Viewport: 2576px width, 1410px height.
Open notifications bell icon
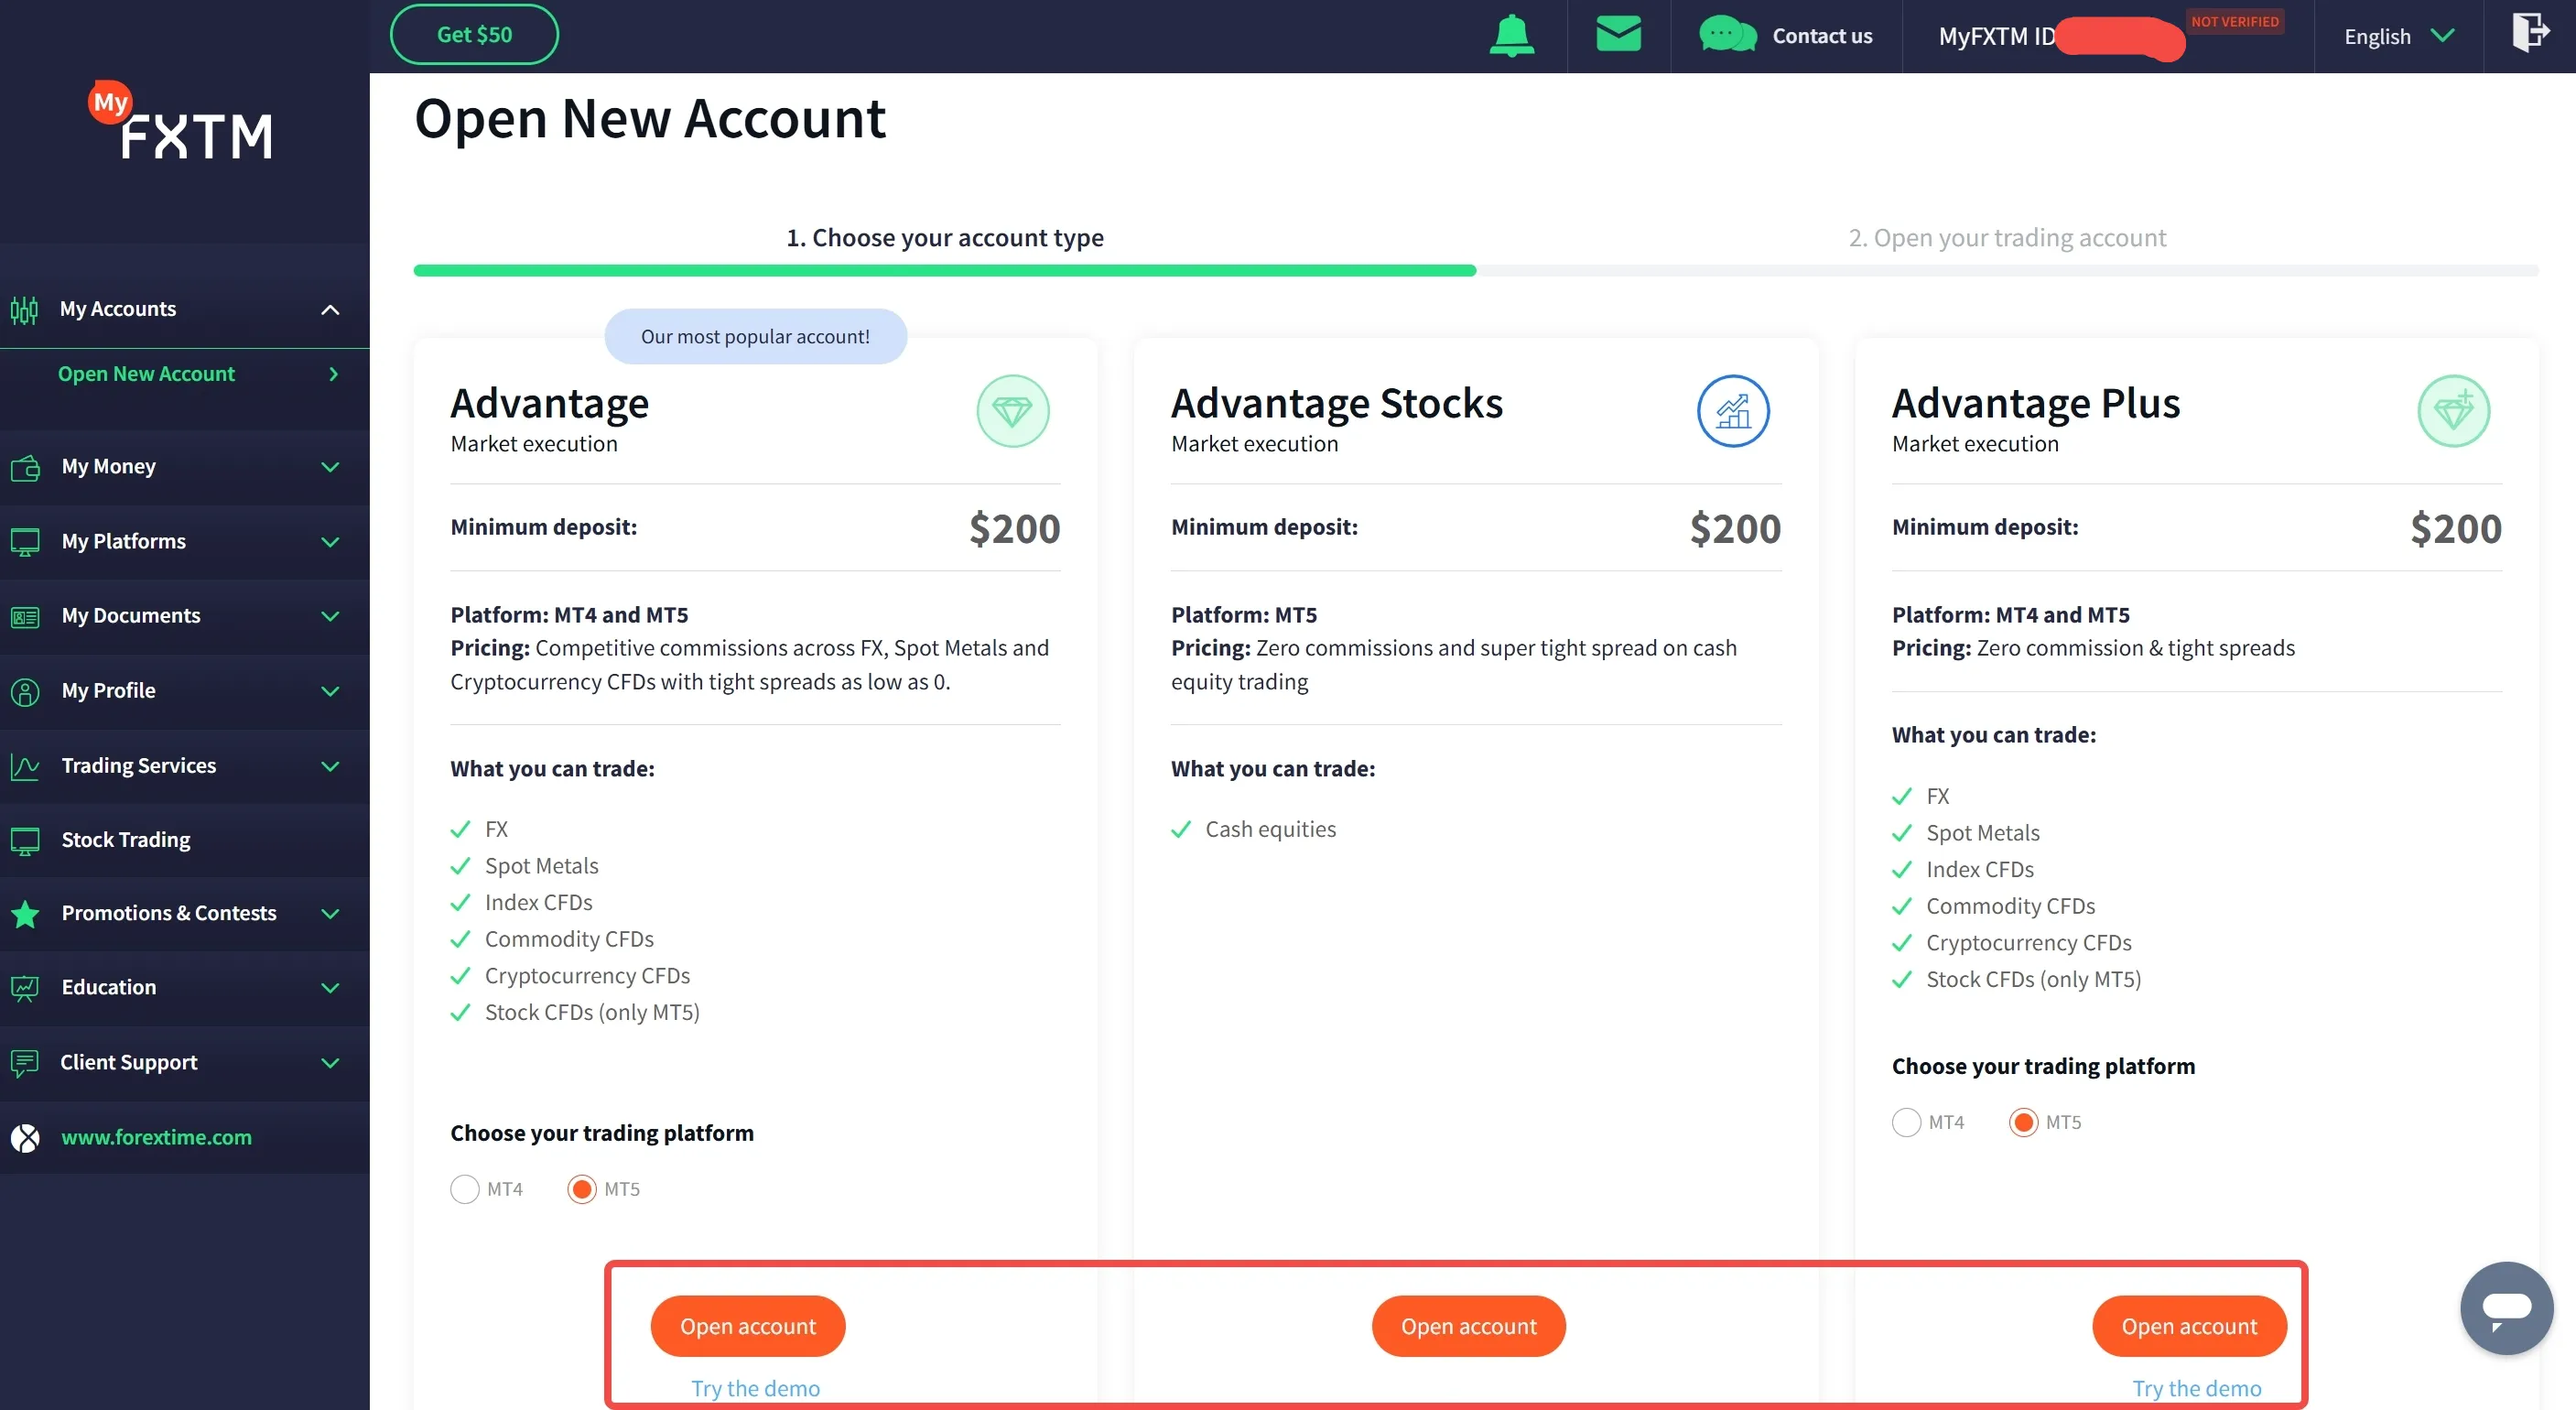pyautogui.click(x=1512, y=36)
